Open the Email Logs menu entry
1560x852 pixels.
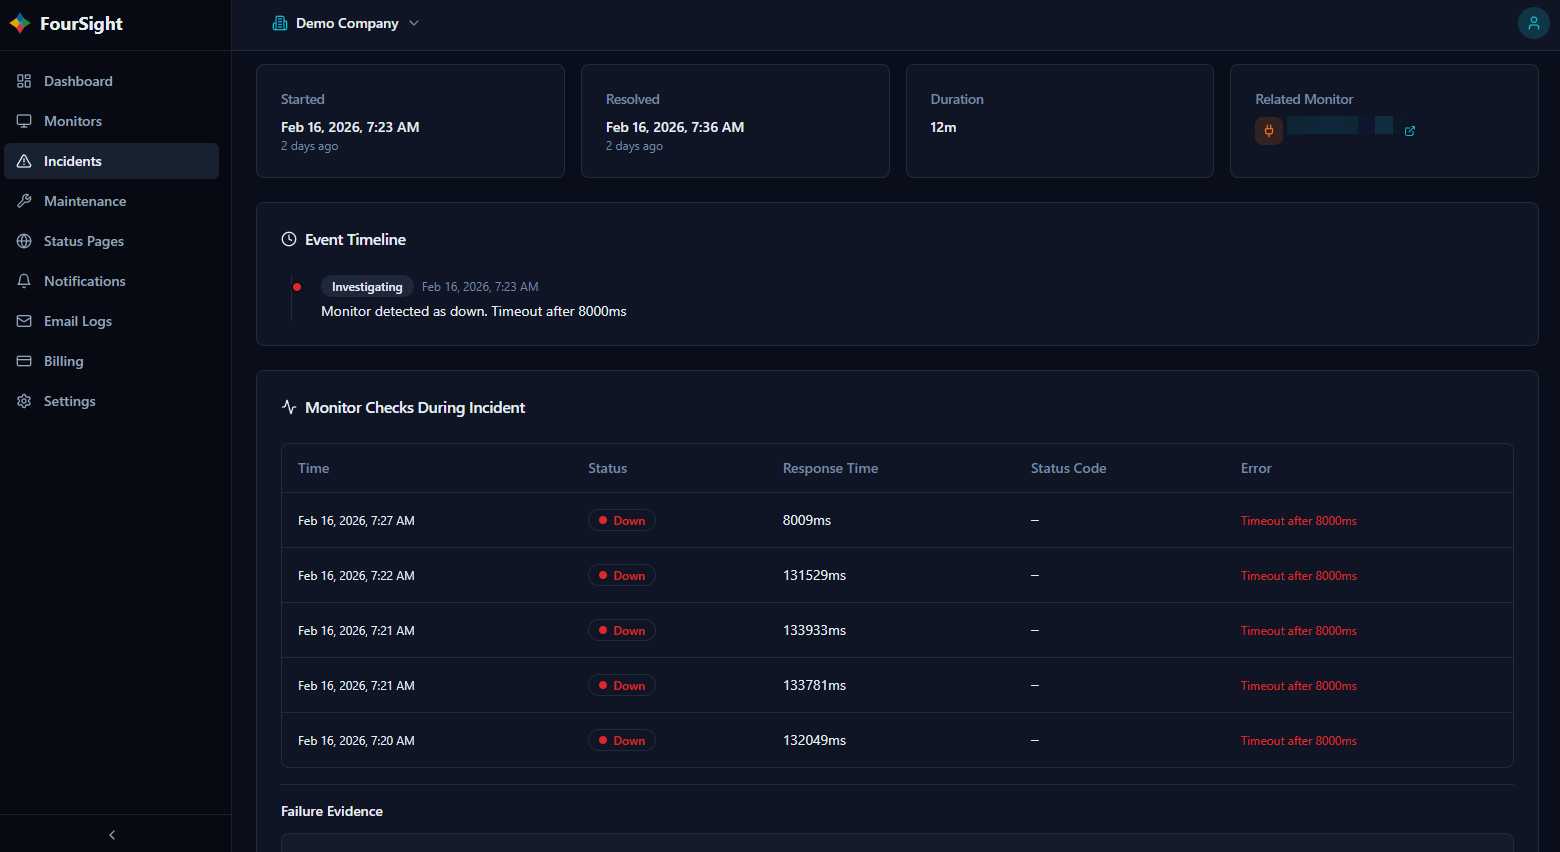click(x=77, y=321)
